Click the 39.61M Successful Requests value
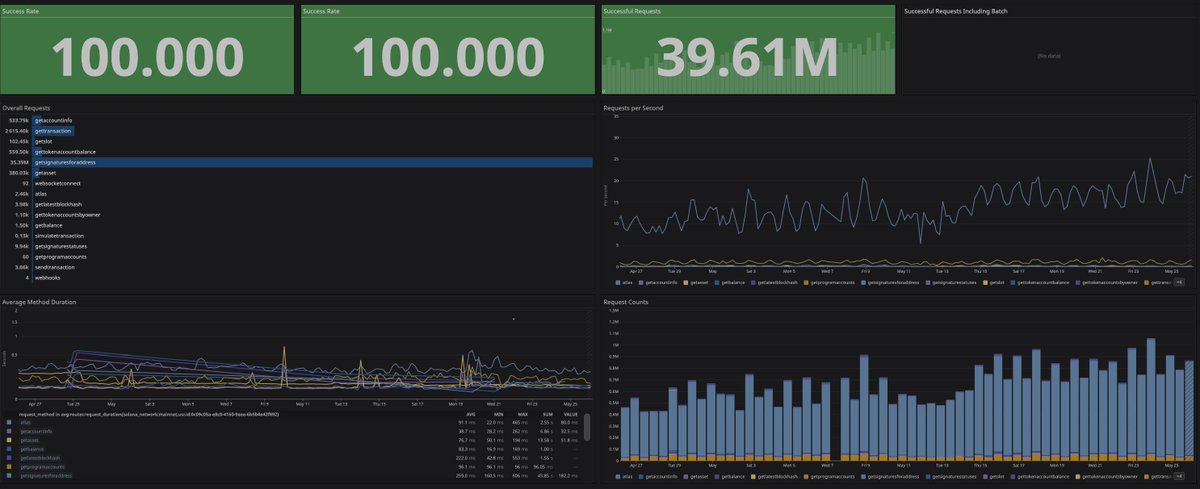1200x489 pixels. [x=747, y=58]
